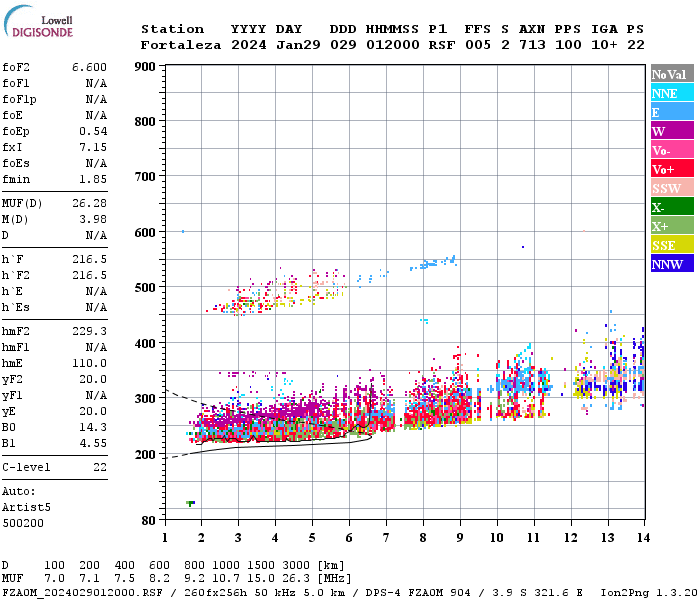
Task: Click the B1 value 4.55
Action: [93, 443]
